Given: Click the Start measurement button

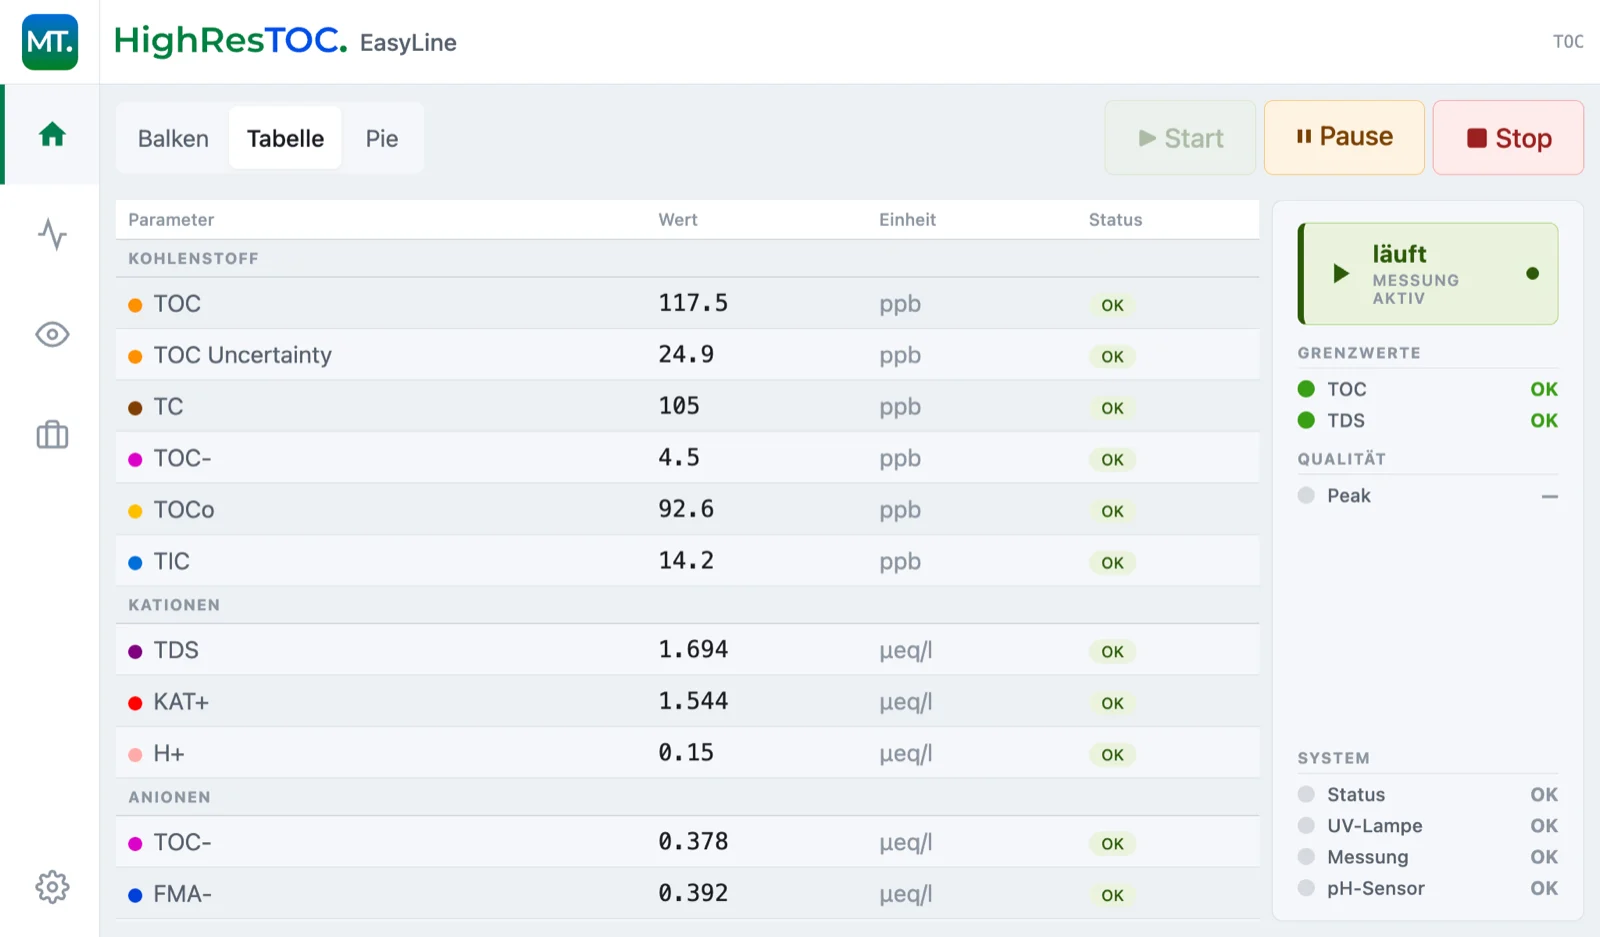Looking at the screenshot, I should click(x=1180, y=138).
